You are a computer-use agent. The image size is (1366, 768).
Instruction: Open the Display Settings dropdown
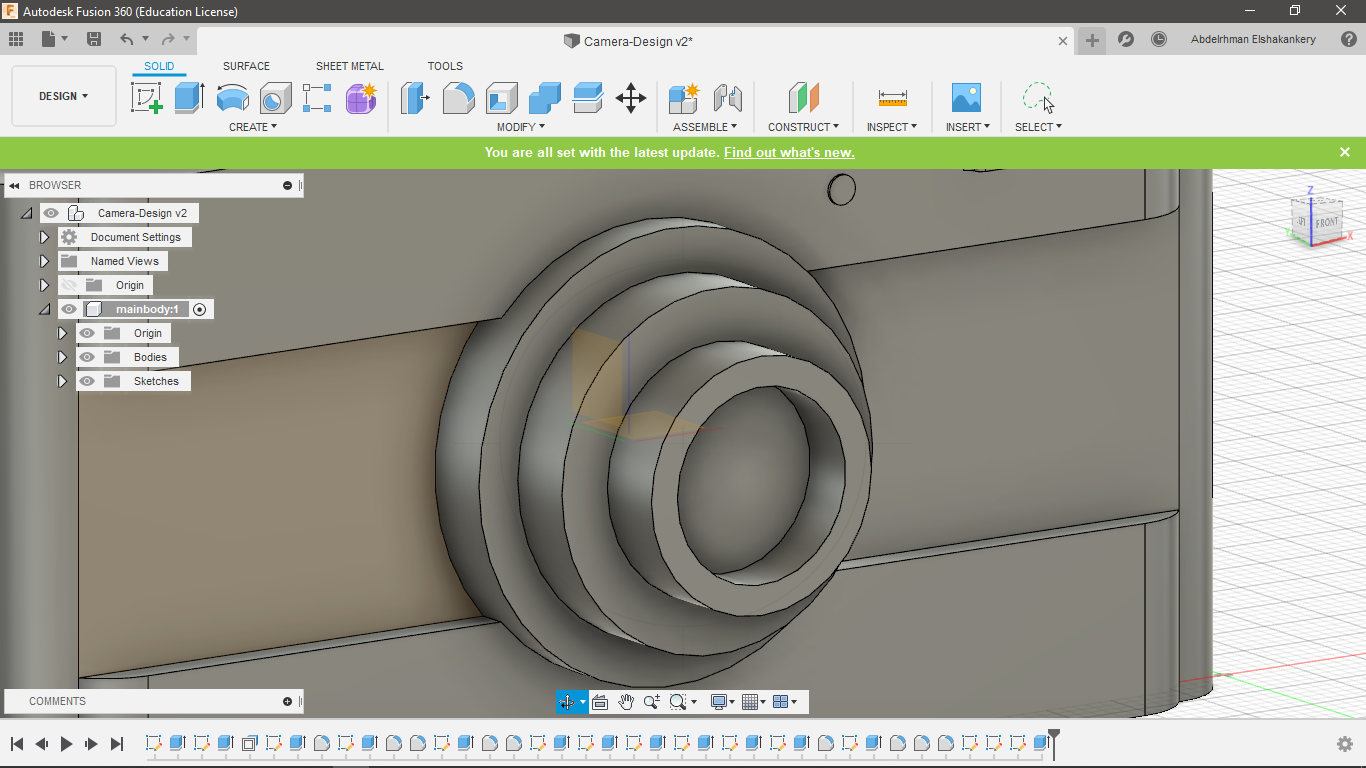point(722,702)
